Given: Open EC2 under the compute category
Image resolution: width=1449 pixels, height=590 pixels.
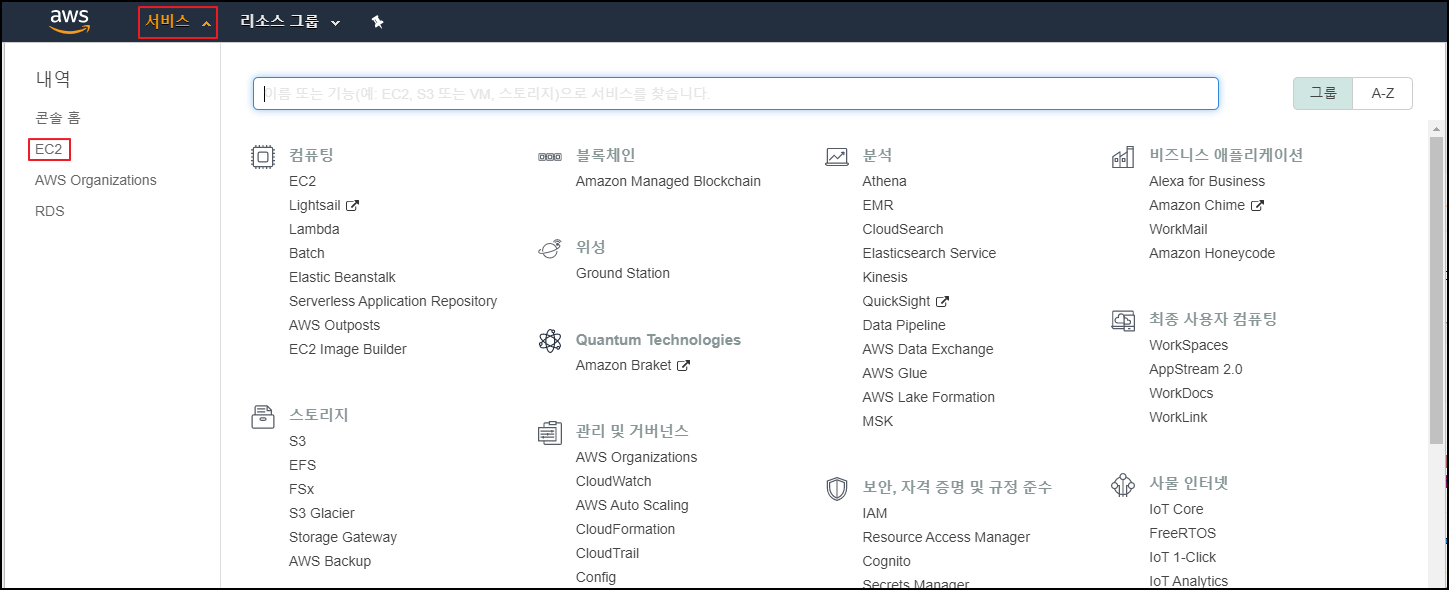Looking at the screenshot, I should (302, 181).
